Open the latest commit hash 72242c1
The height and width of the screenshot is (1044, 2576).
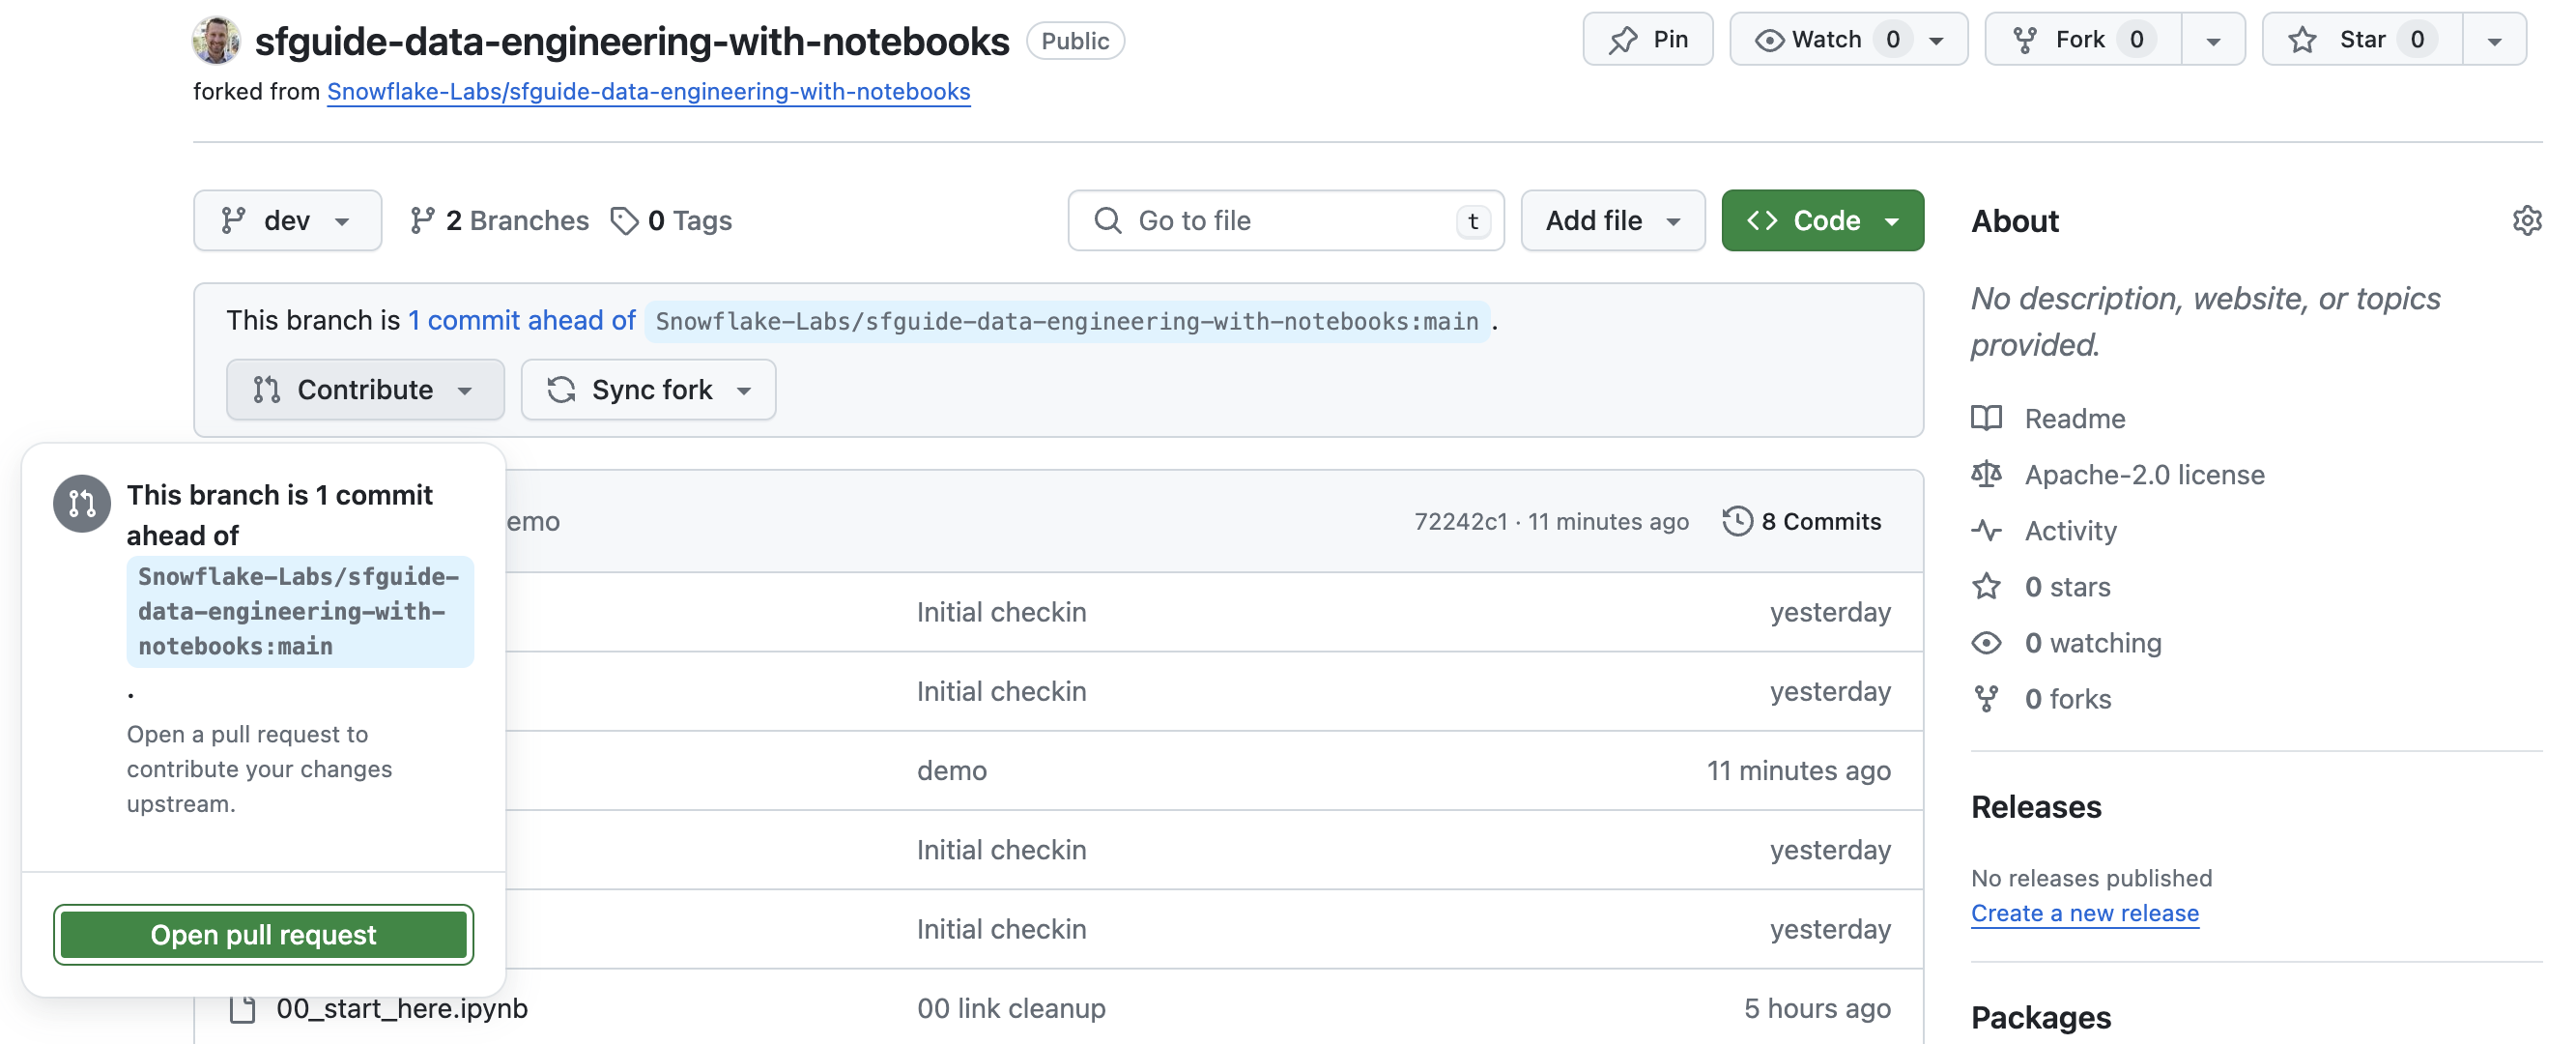[1460, 521]
